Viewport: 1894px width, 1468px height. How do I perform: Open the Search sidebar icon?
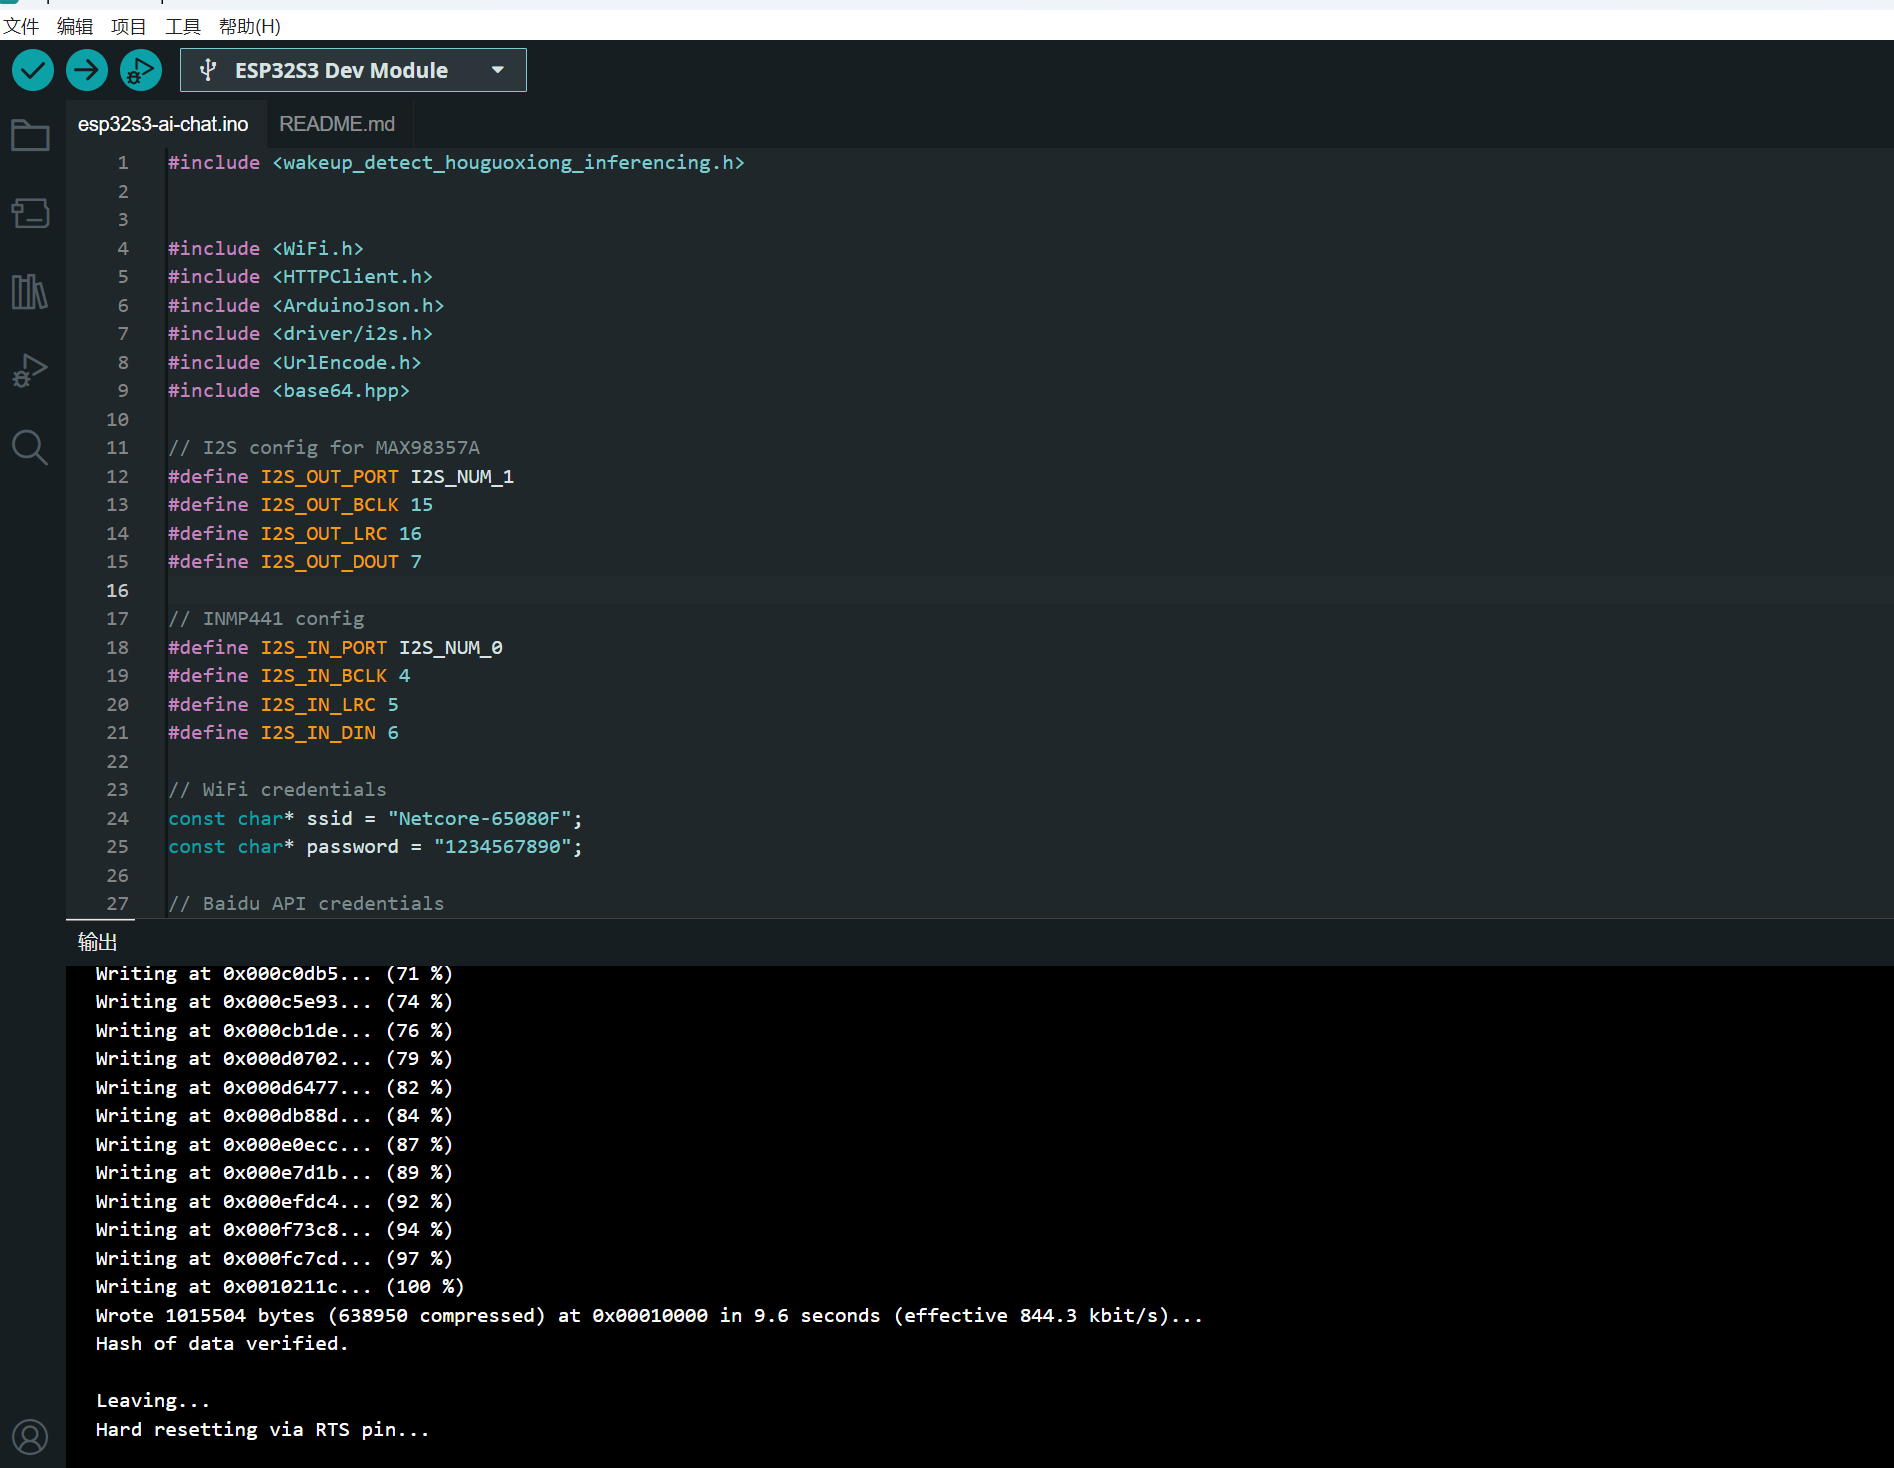pos(30,447)
